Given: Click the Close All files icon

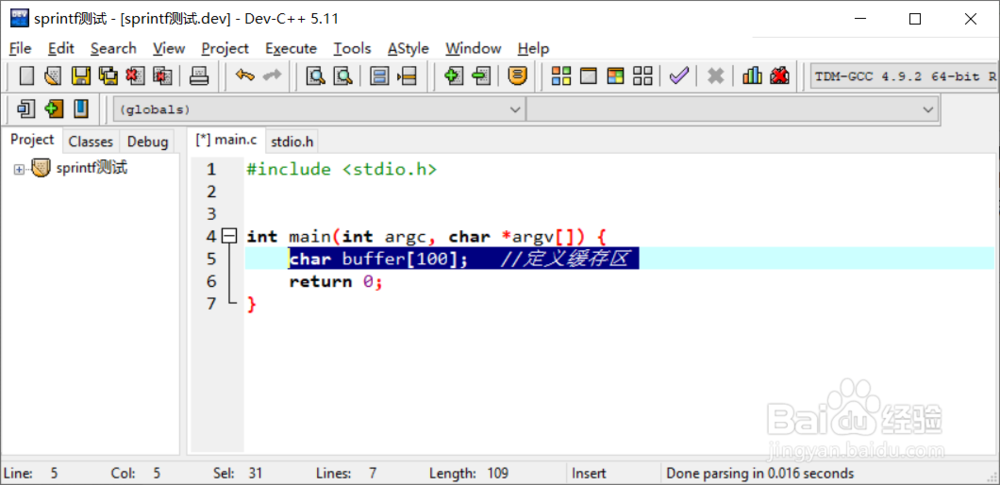Looking at the screenshot, I should click(163, 77).
